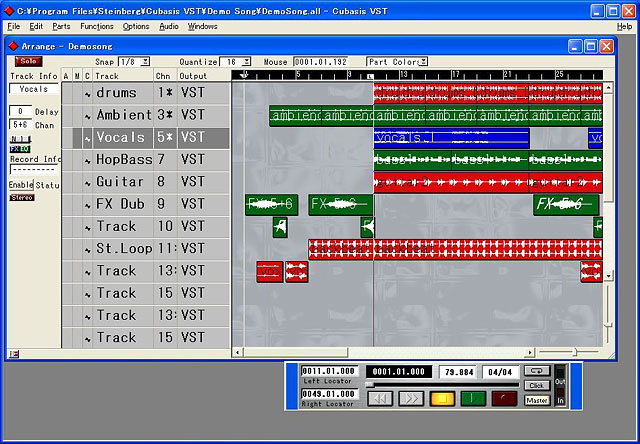Click the yellow Stop transport button
The height and width of the screenshot is (444, 640).
pos(442,398)
